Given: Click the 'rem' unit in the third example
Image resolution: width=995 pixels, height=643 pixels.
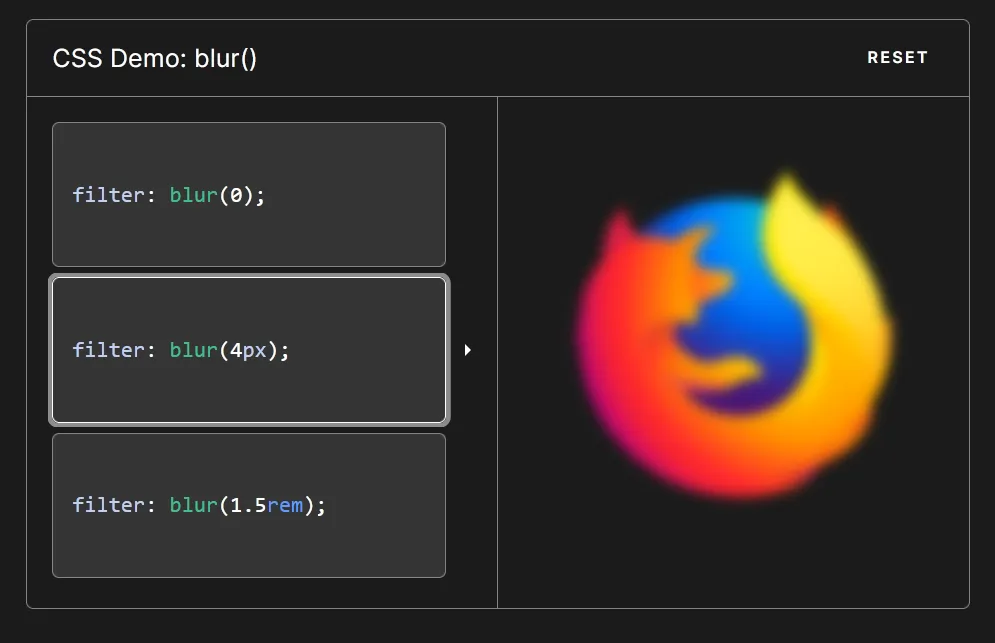Looking at the screenshot, I should (x=285, y=505).
